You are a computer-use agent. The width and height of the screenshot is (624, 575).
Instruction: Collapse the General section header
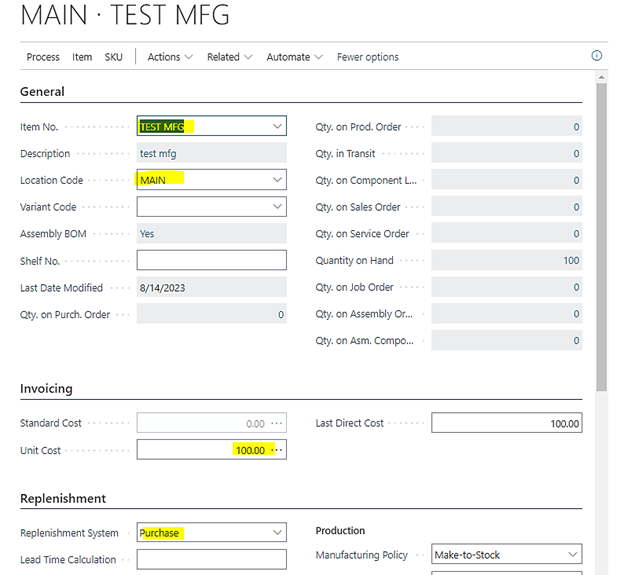click(x=42, y=92)
